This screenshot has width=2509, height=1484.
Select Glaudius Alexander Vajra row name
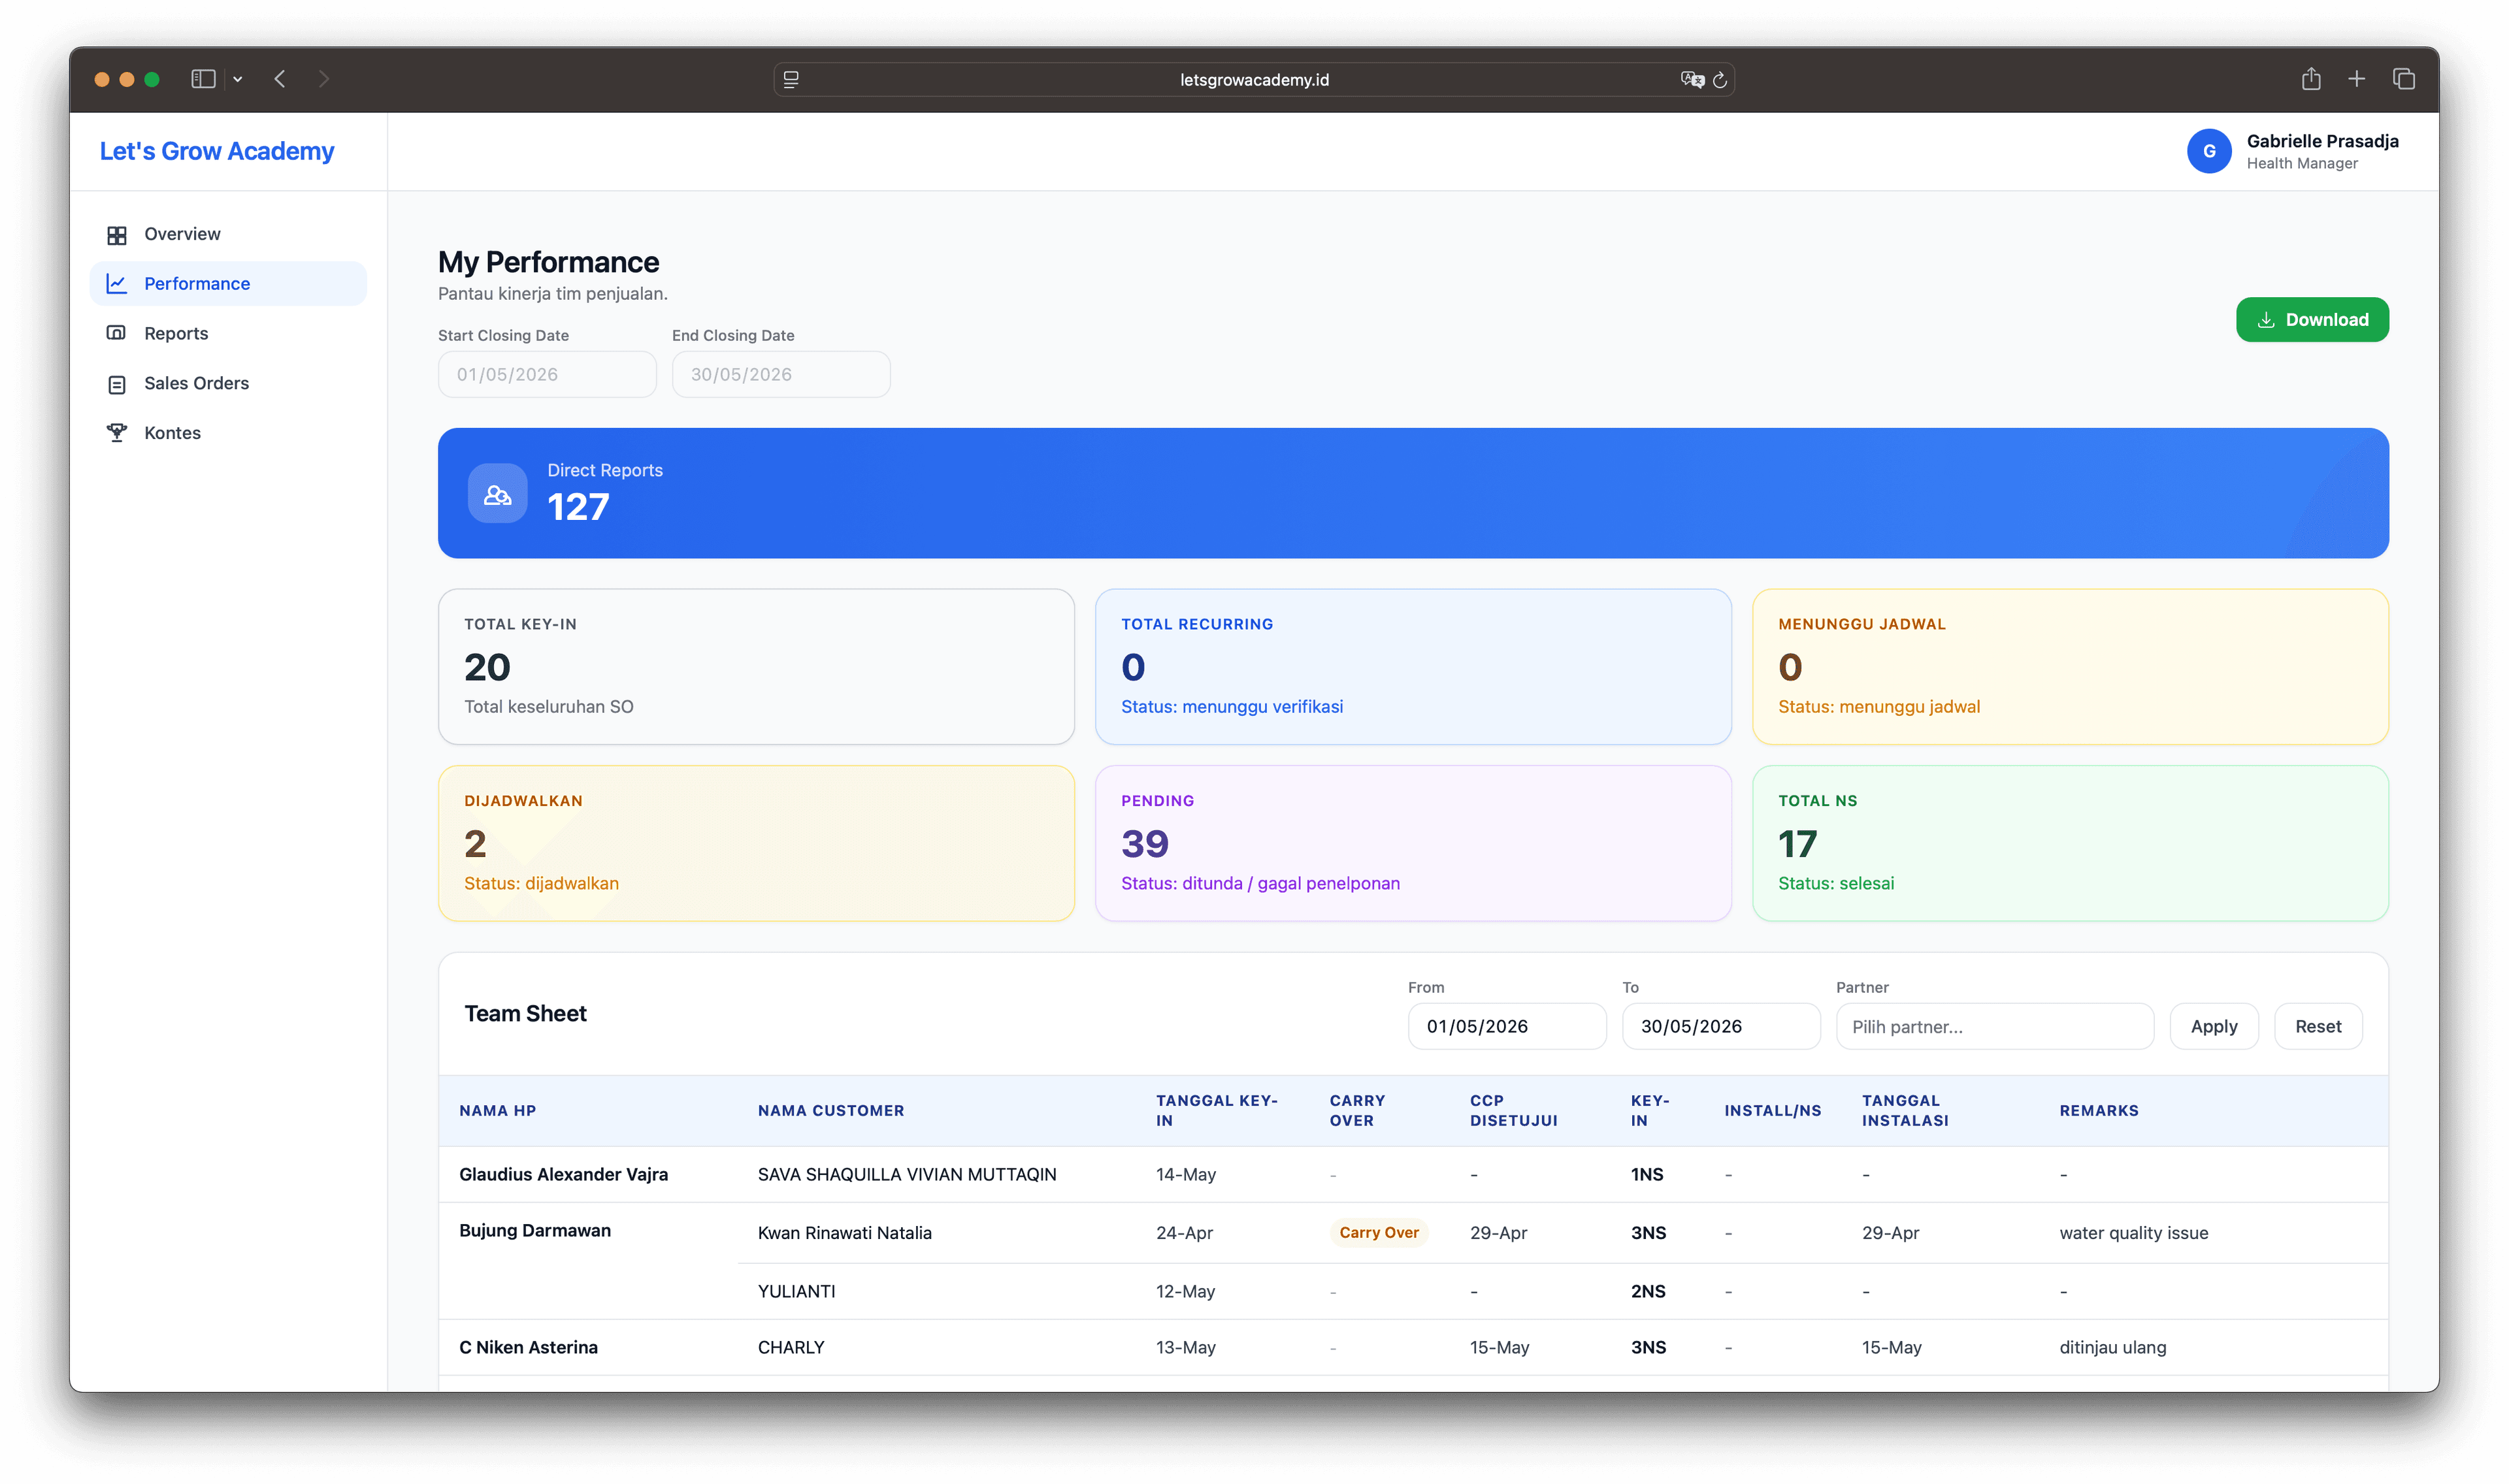563,1174
